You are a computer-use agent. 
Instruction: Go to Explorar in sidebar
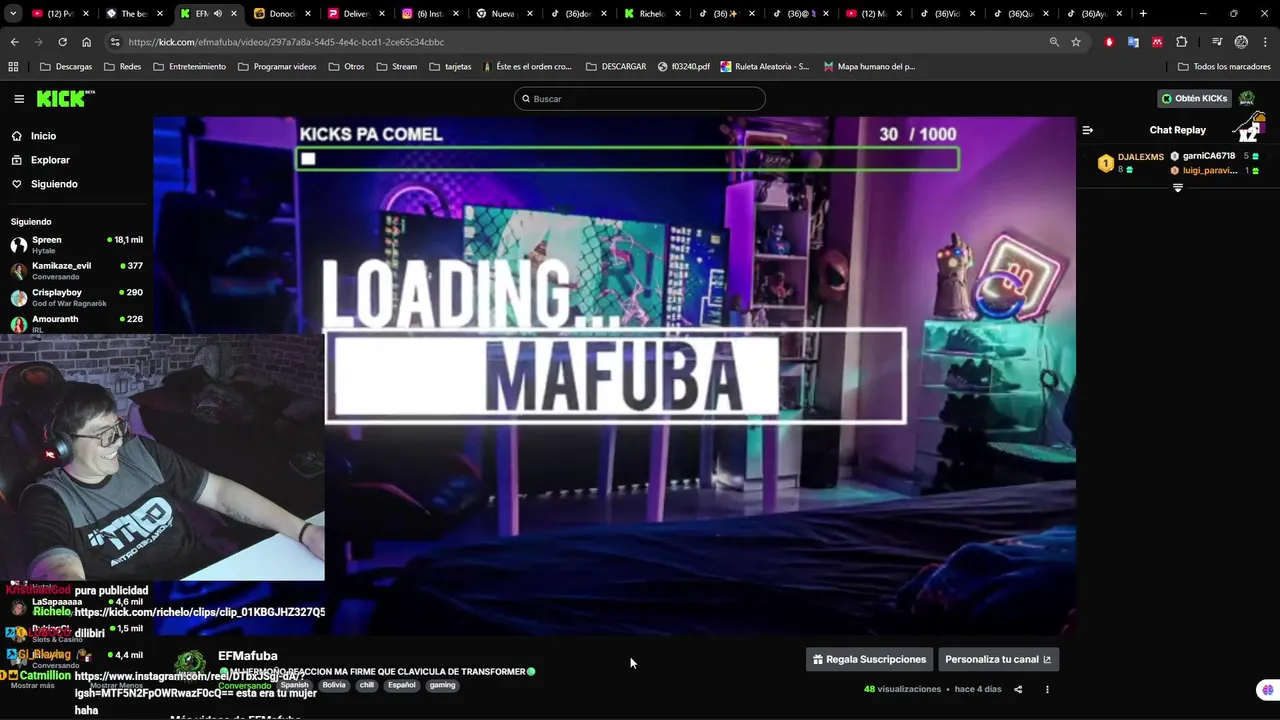(x=50, y=160)
